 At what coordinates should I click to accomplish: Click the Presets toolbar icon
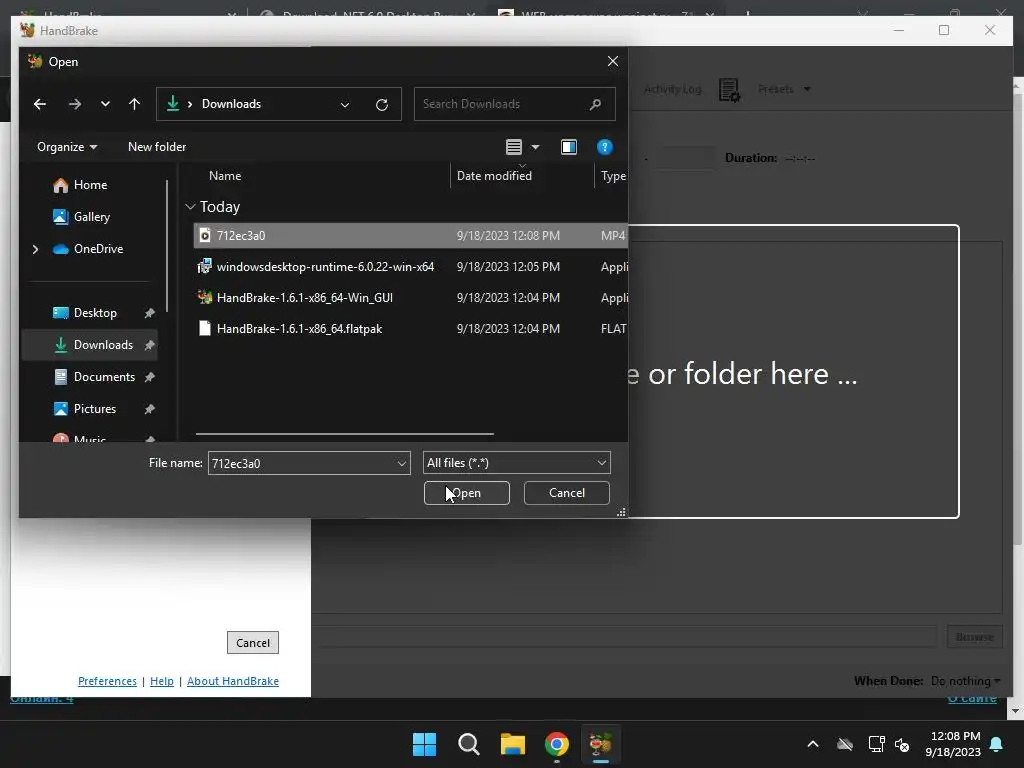click(729, 89)
